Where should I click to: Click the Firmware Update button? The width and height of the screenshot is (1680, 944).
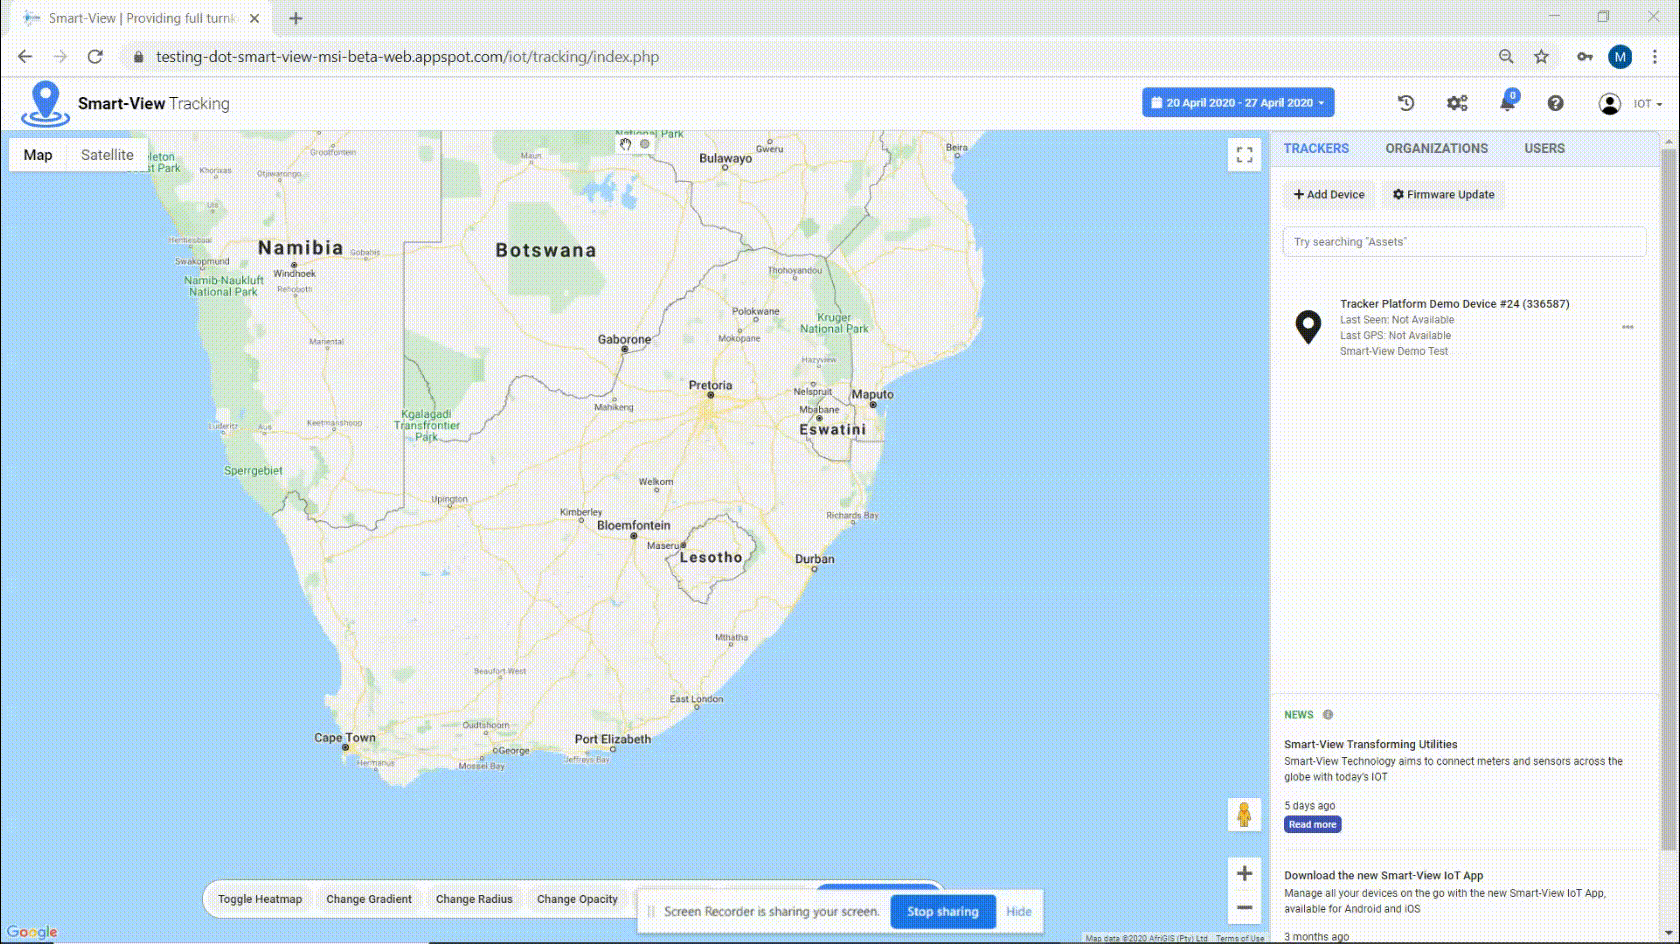click(x=1443, y=195)
